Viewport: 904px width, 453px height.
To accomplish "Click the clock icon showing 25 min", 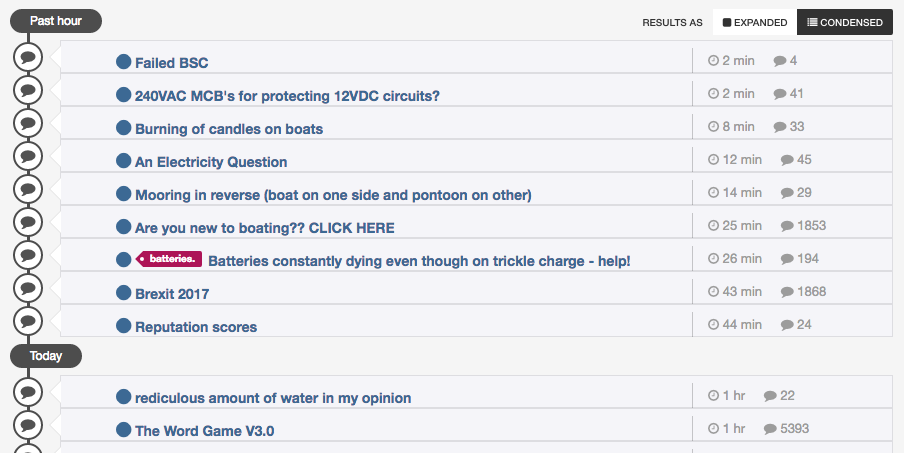I will point(713,226).
